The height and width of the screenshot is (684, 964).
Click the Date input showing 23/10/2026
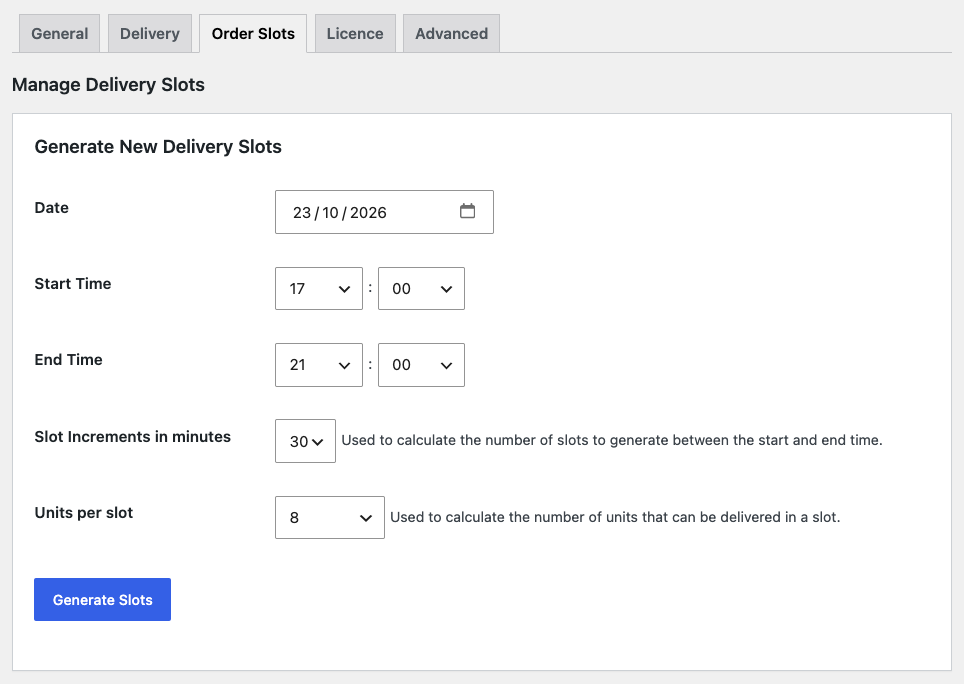pyautogui.click(x=384, y=212)
